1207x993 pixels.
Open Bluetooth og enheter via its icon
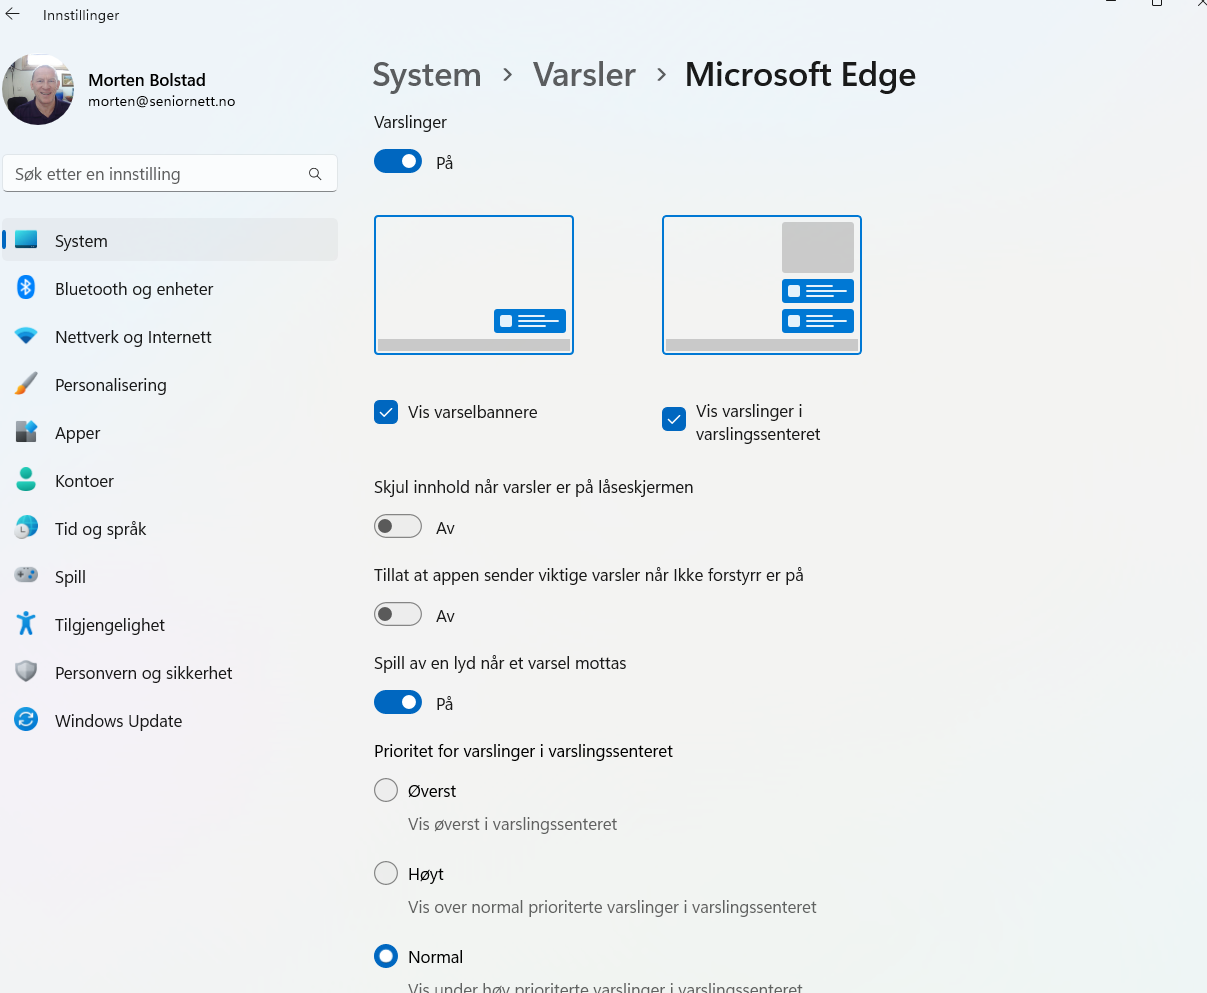coord(26,288)
